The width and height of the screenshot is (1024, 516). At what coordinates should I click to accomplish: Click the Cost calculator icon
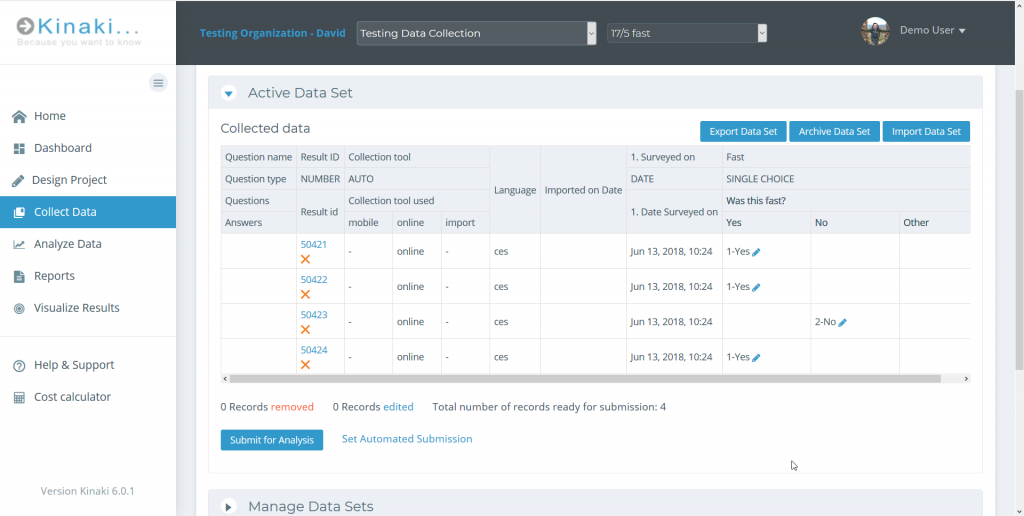19,397
